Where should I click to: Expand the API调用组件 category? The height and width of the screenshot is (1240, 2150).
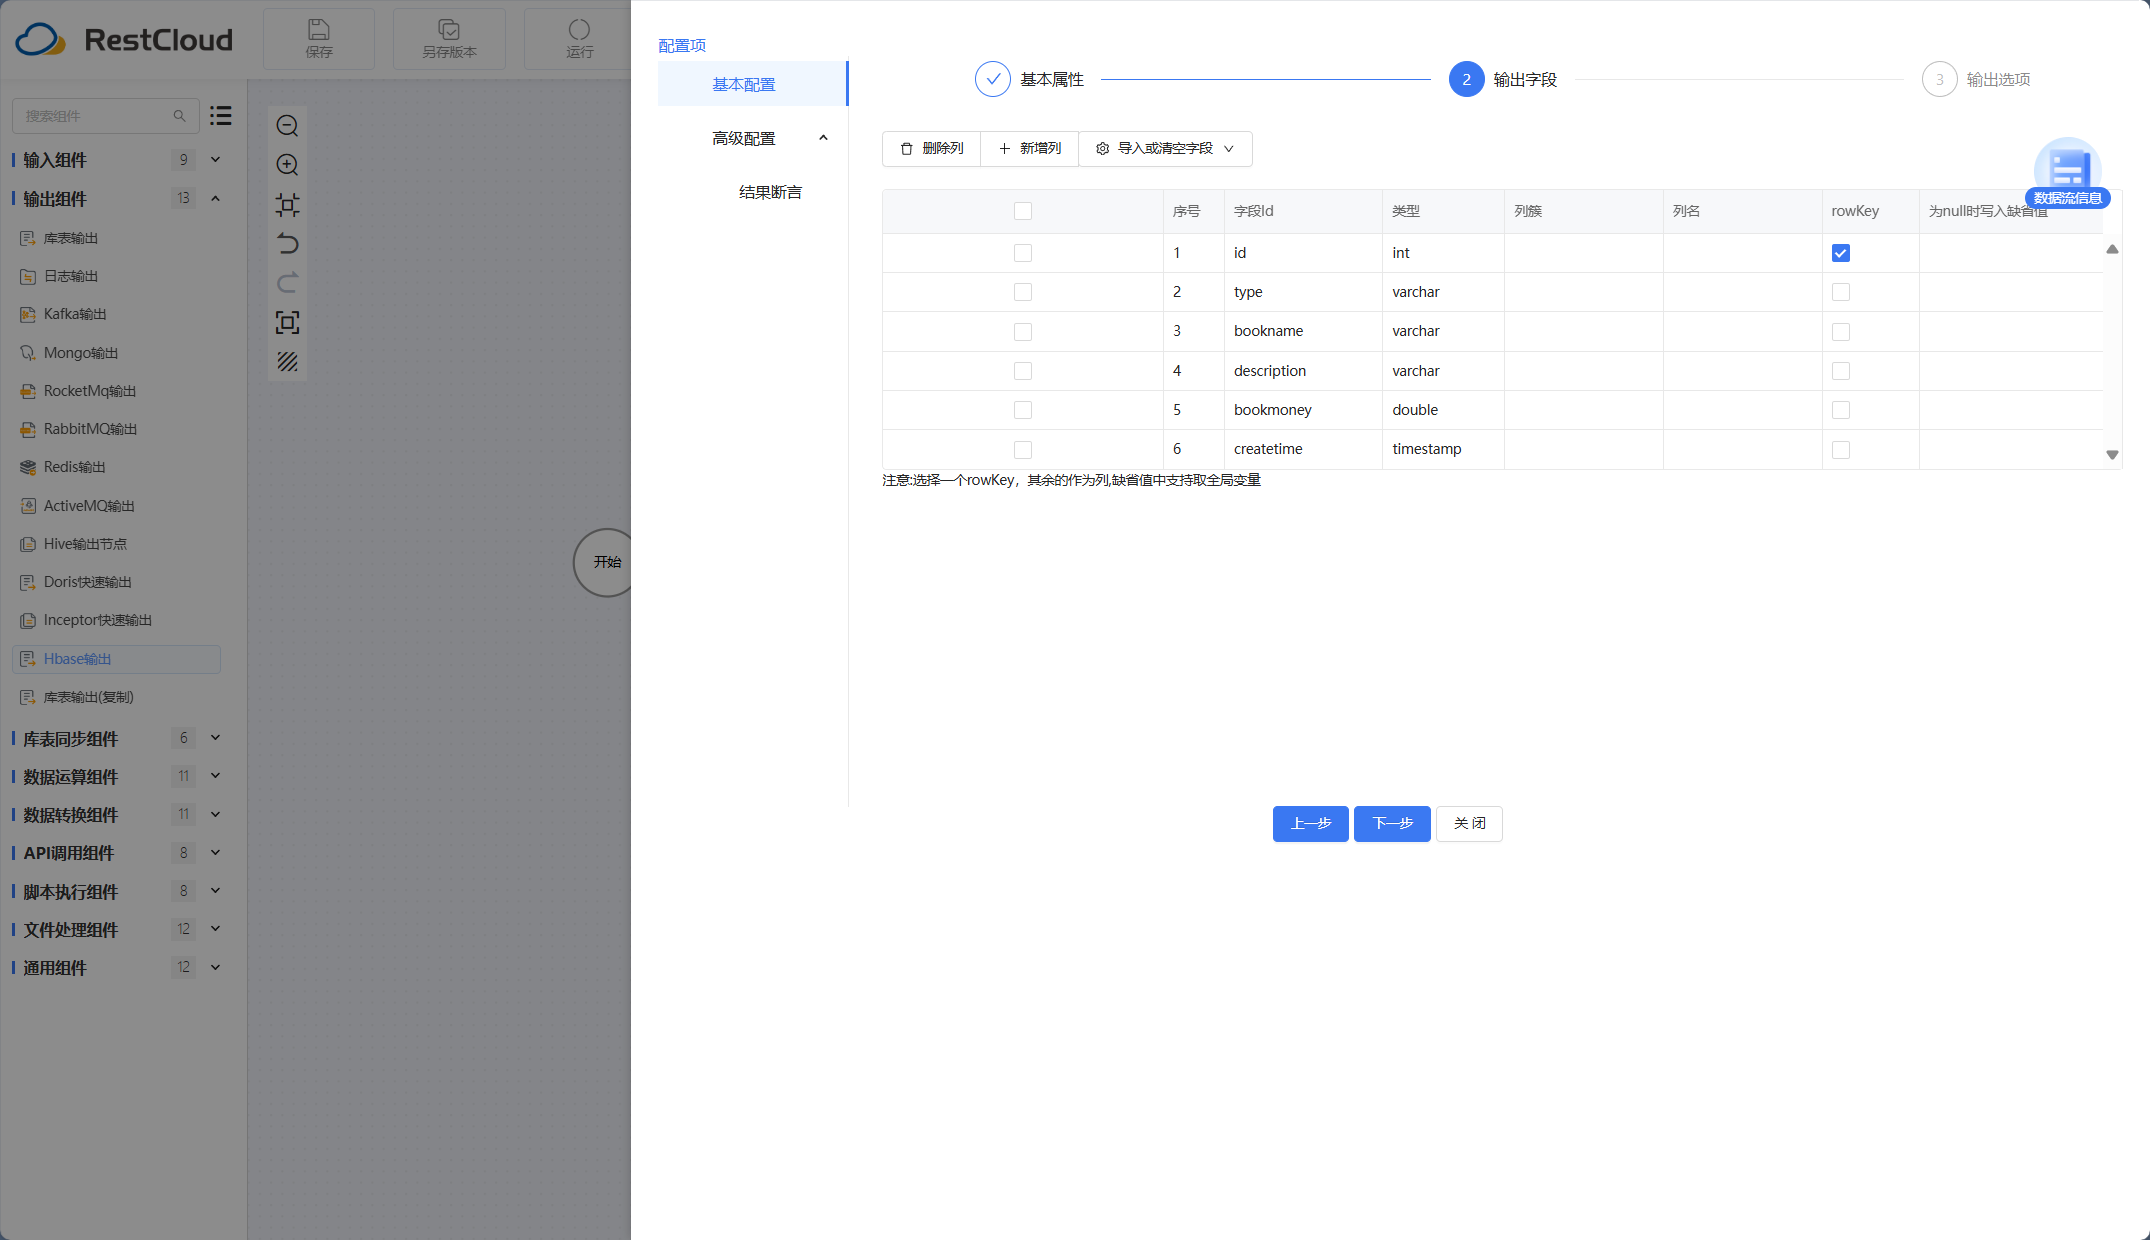pyautogui.click(x=215, y=853)
